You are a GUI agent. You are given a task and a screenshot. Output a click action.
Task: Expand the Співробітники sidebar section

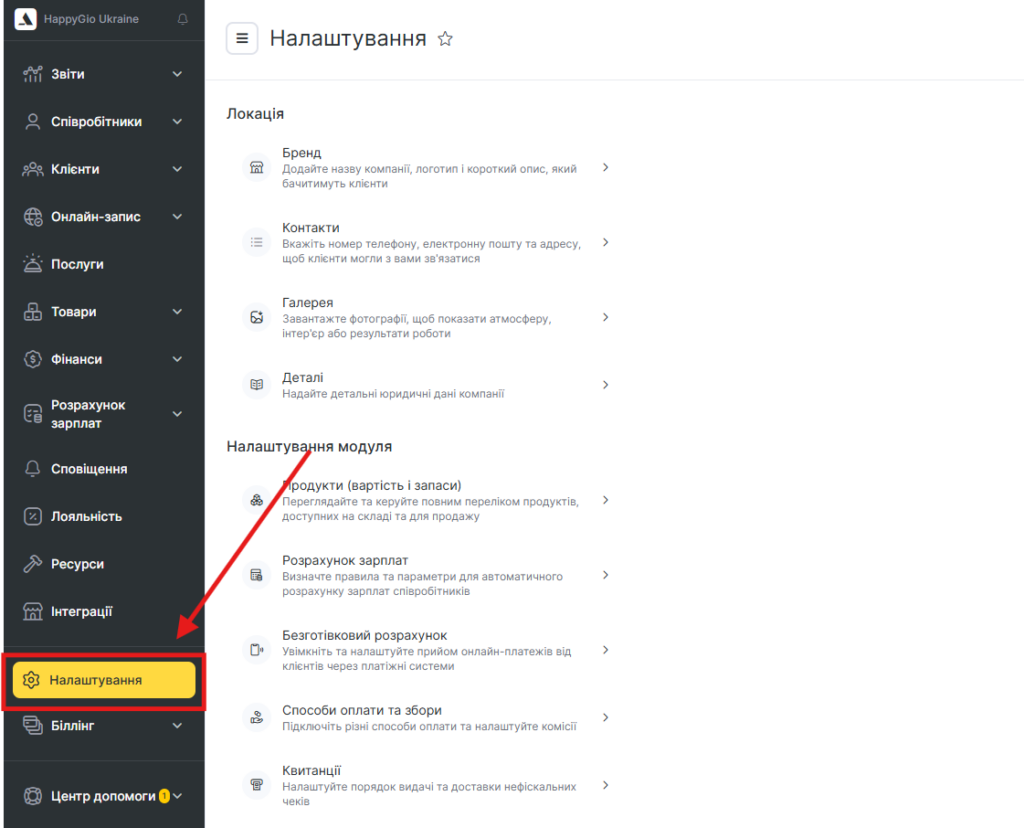100,122
